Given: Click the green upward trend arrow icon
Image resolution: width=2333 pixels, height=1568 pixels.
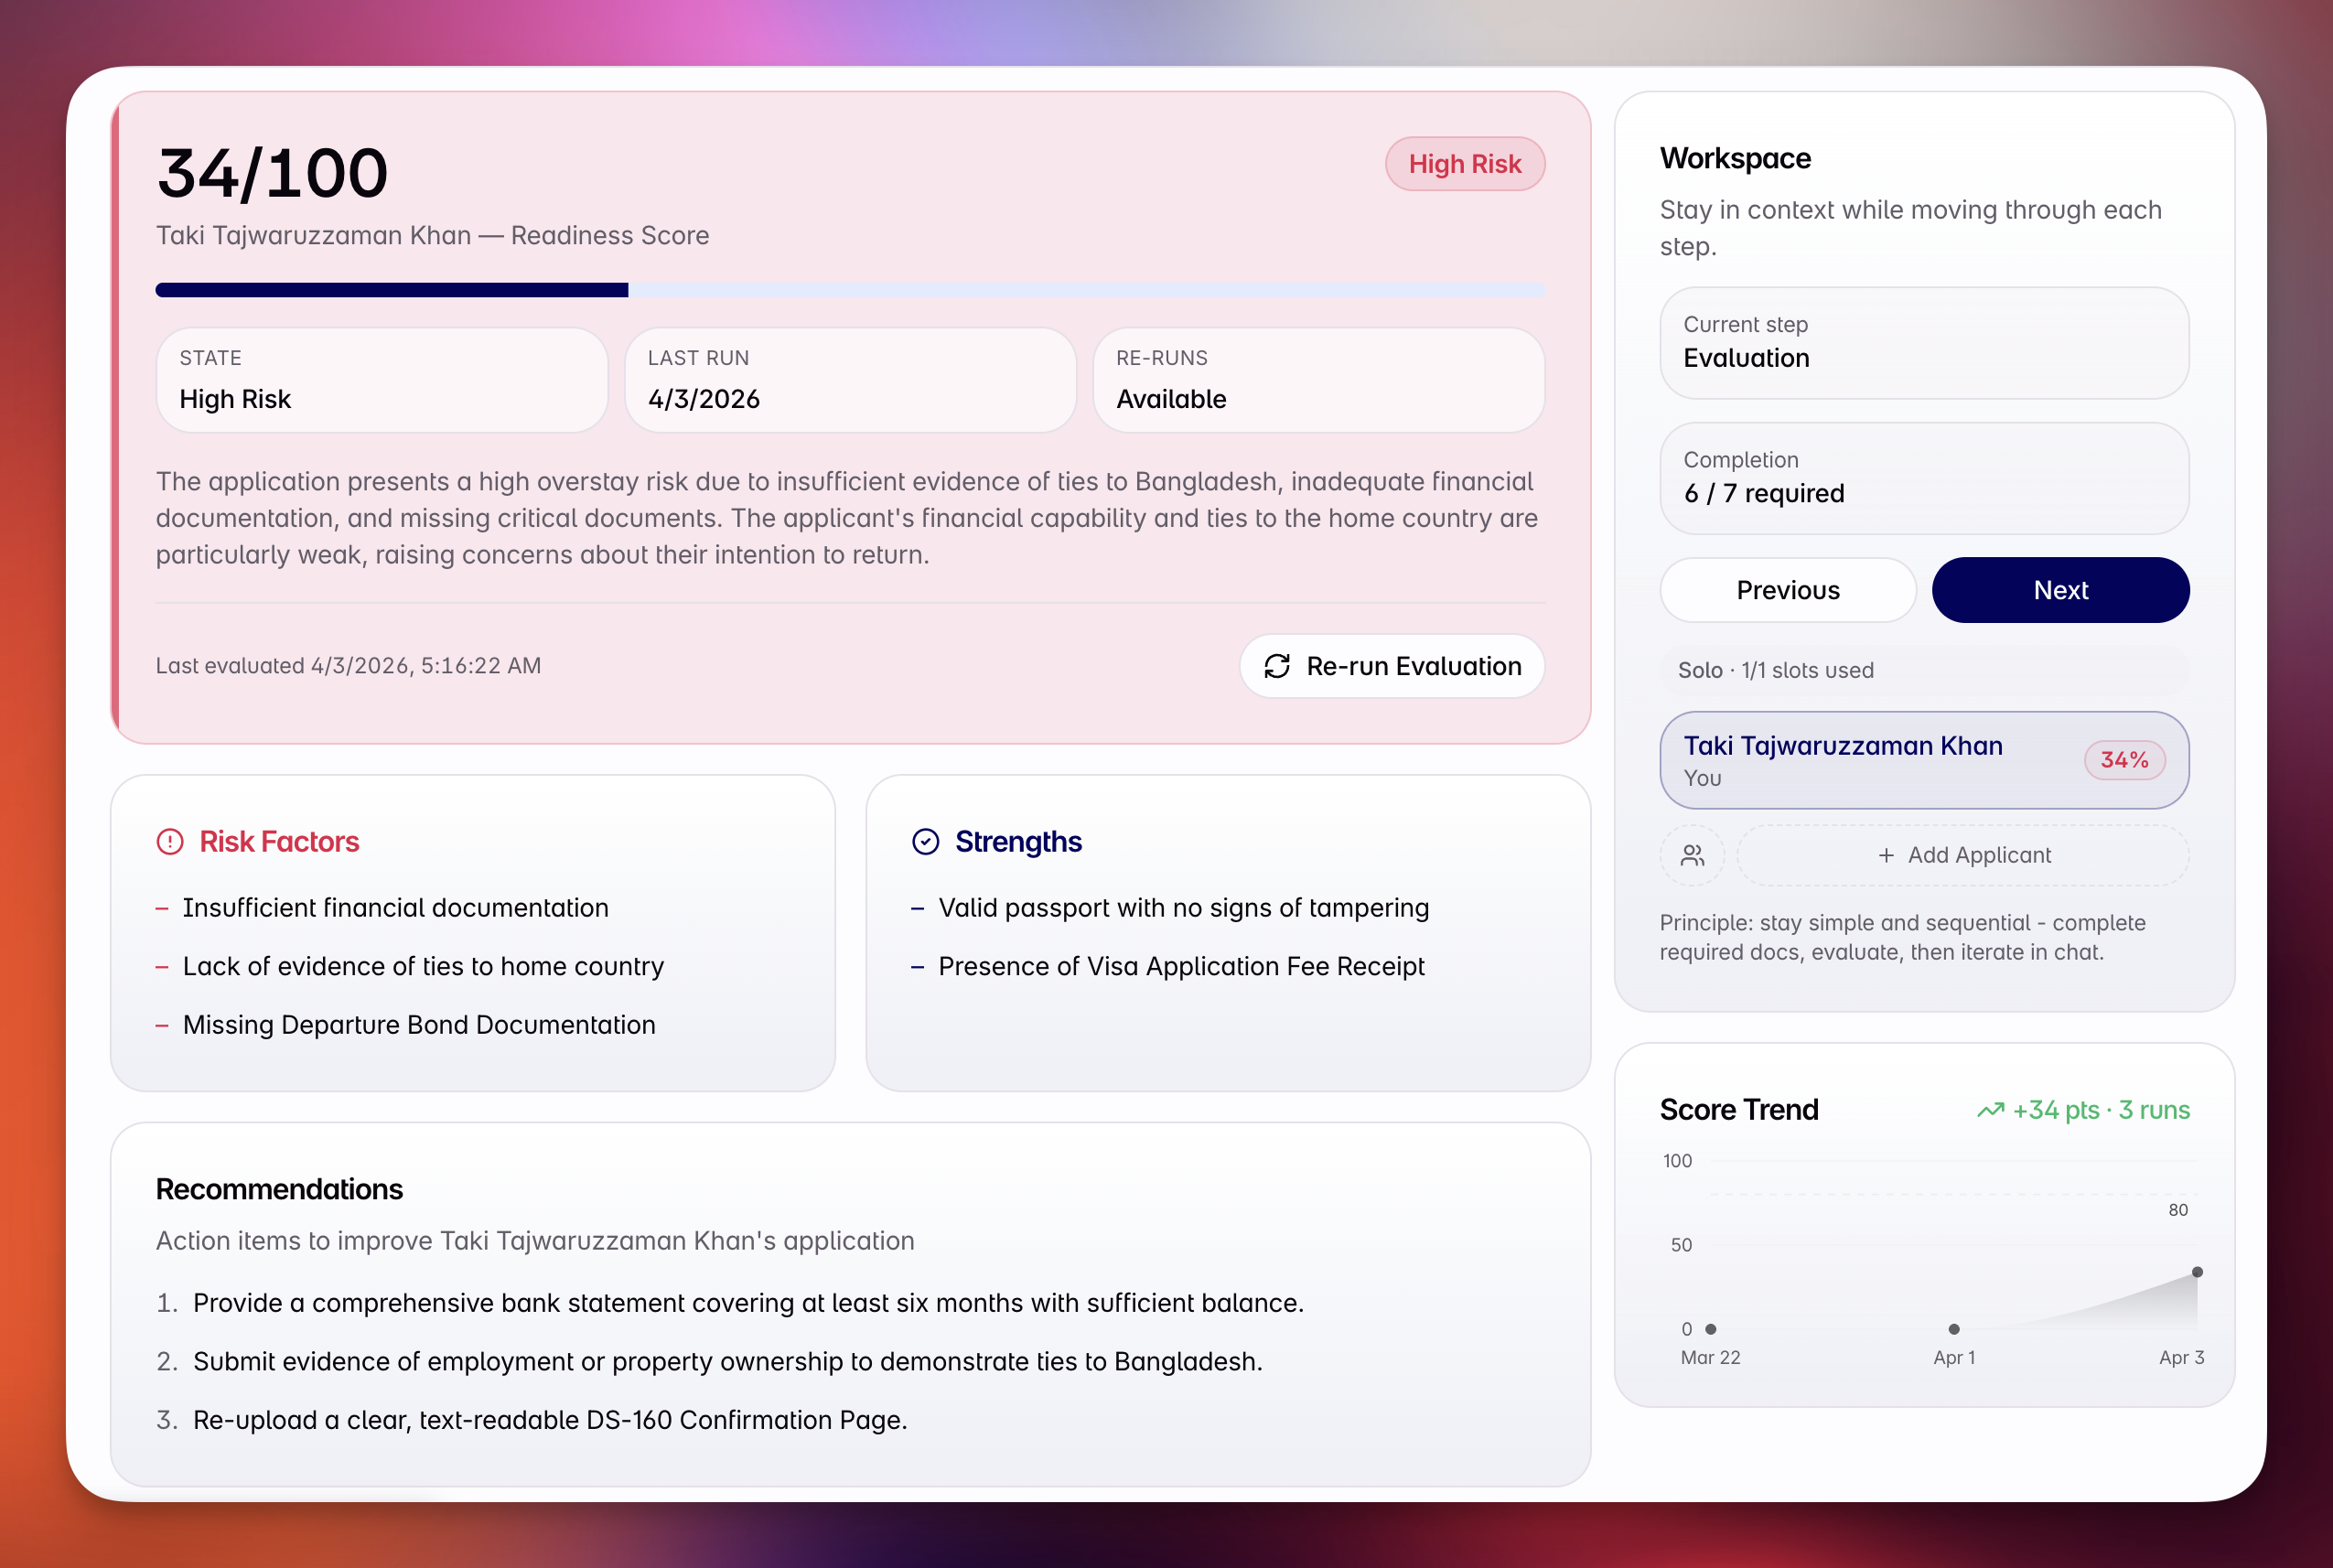Looking at the screenshot, I should 1990,1110.
